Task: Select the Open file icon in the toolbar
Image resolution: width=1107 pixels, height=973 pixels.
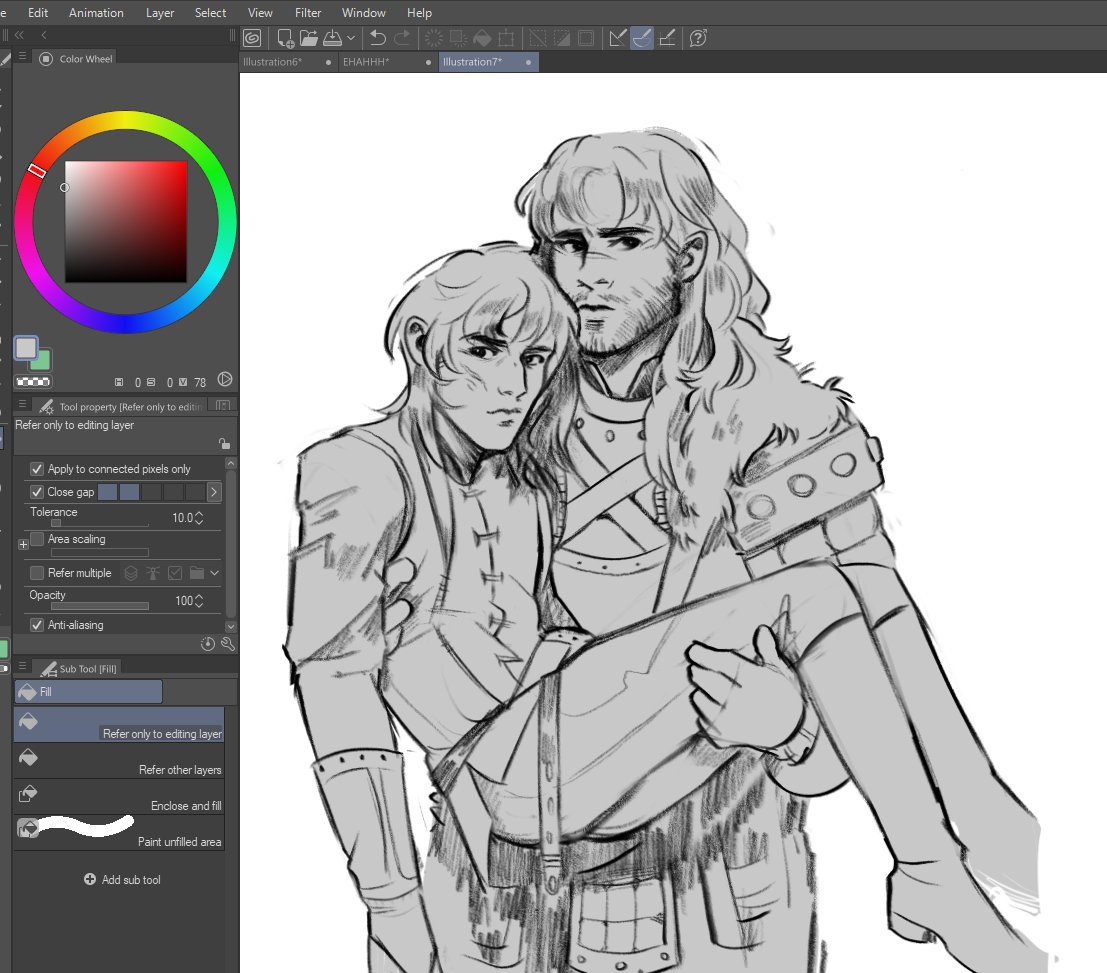Action: click(308, 37)
